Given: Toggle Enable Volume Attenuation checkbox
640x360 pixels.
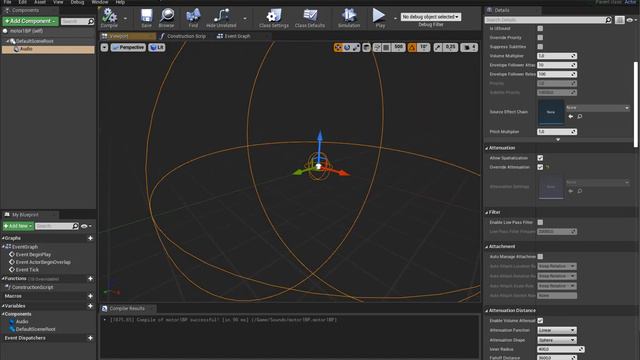Looking at the screenshot, I should (x=540, y=320).
